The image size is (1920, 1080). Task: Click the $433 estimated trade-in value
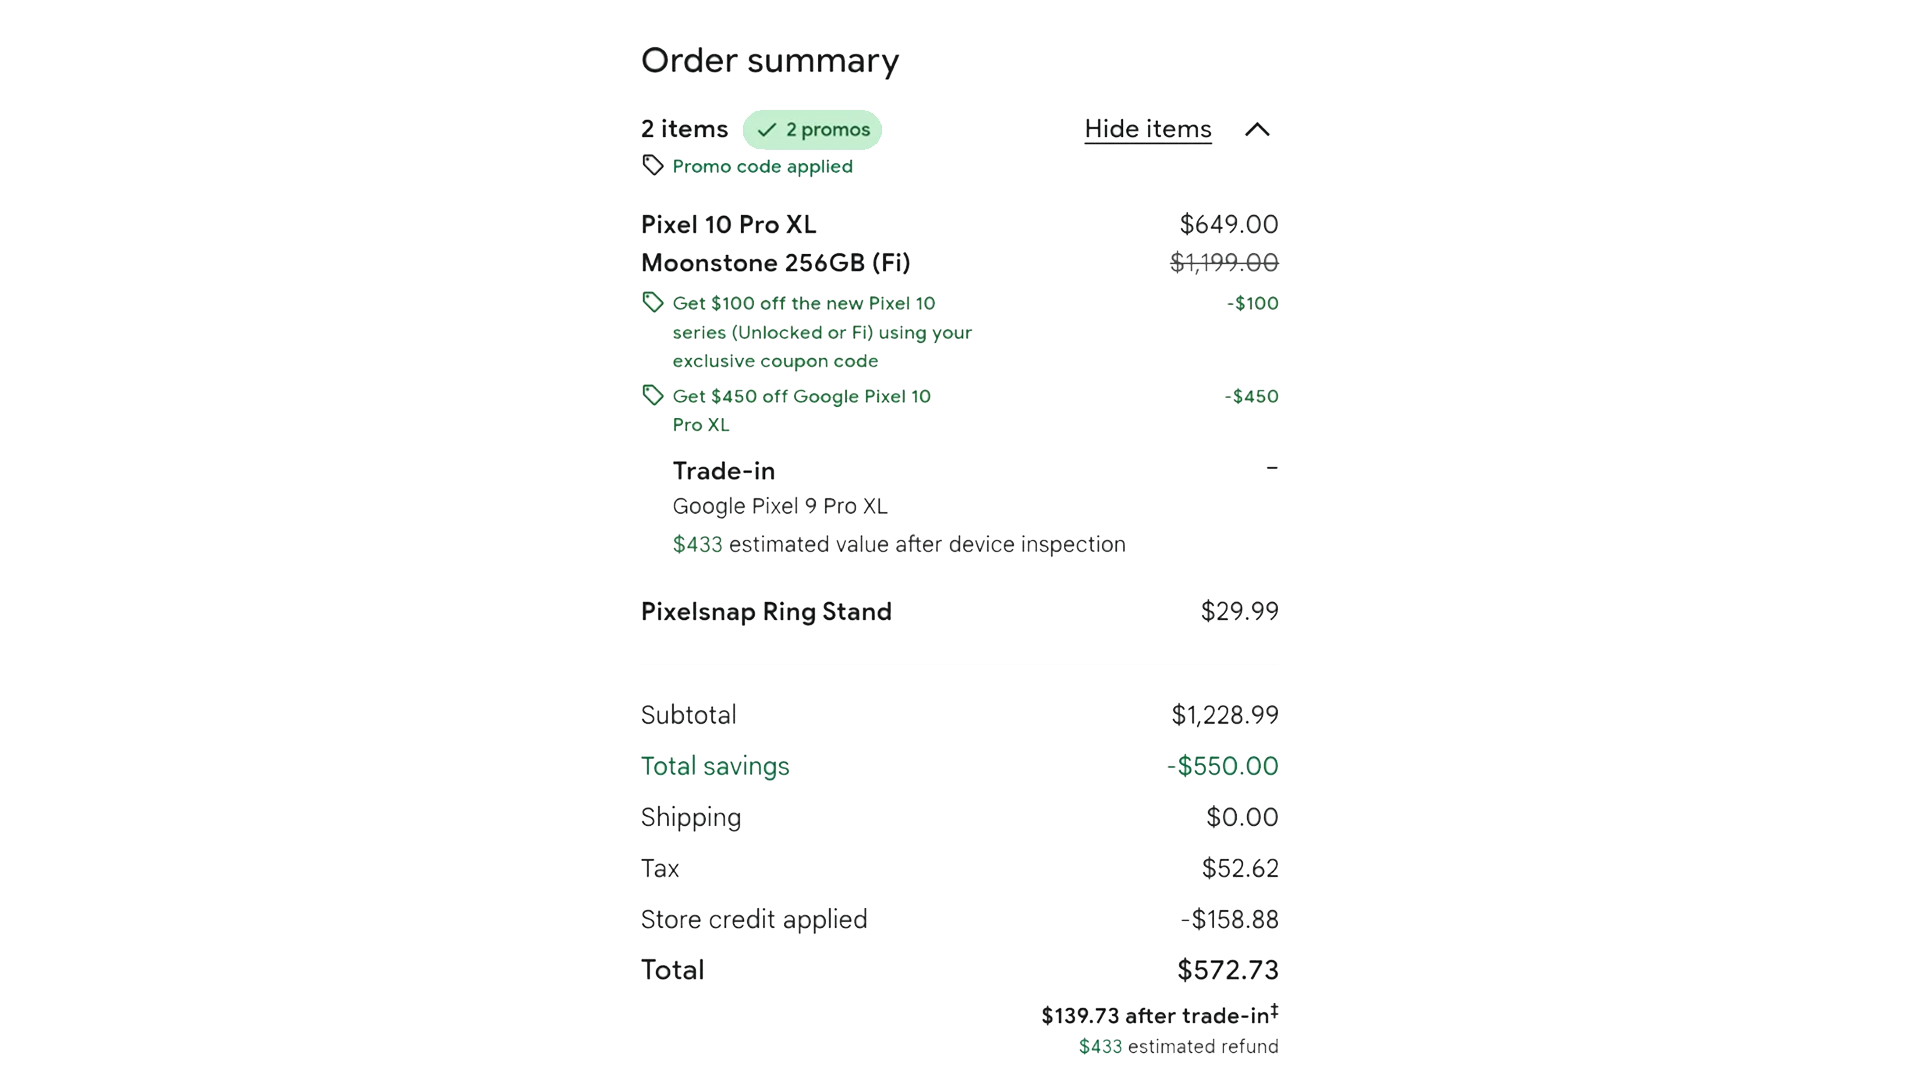697,544
